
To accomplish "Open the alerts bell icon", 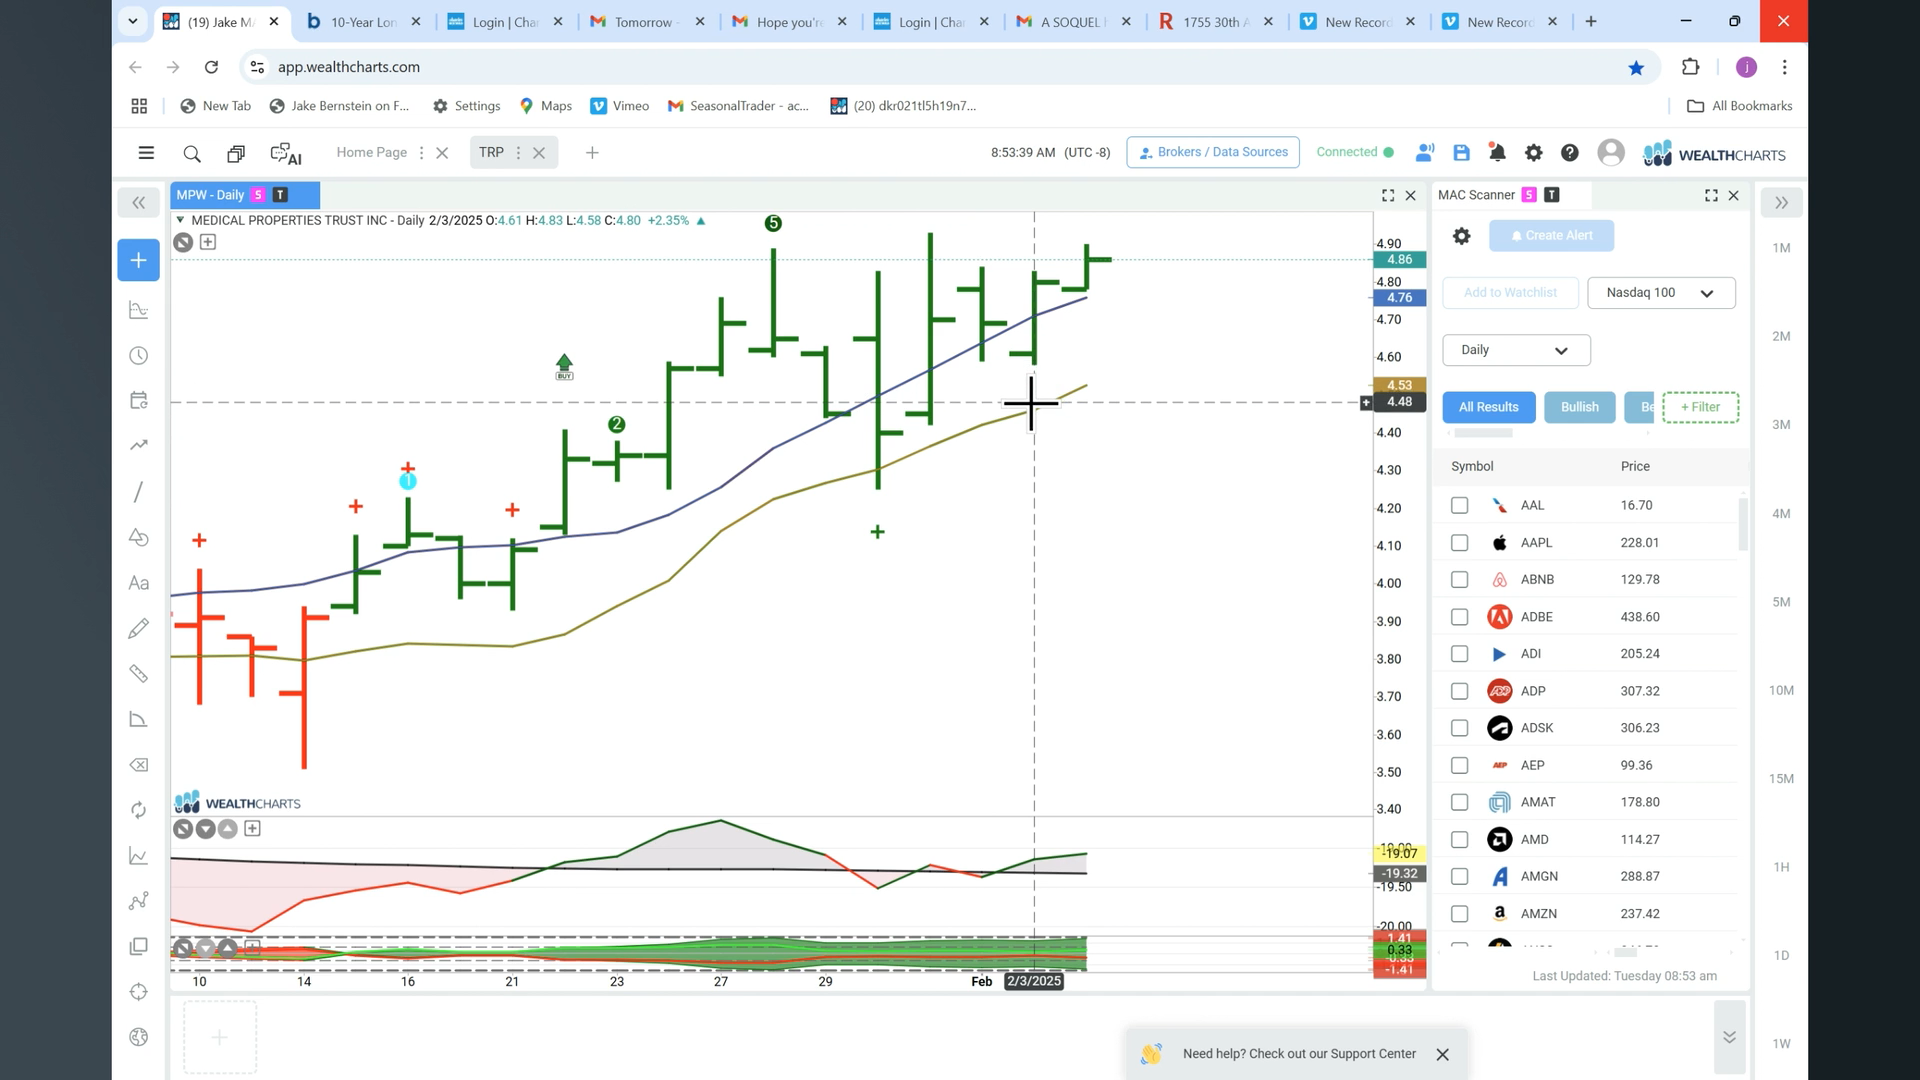I will coord(1497,153).
